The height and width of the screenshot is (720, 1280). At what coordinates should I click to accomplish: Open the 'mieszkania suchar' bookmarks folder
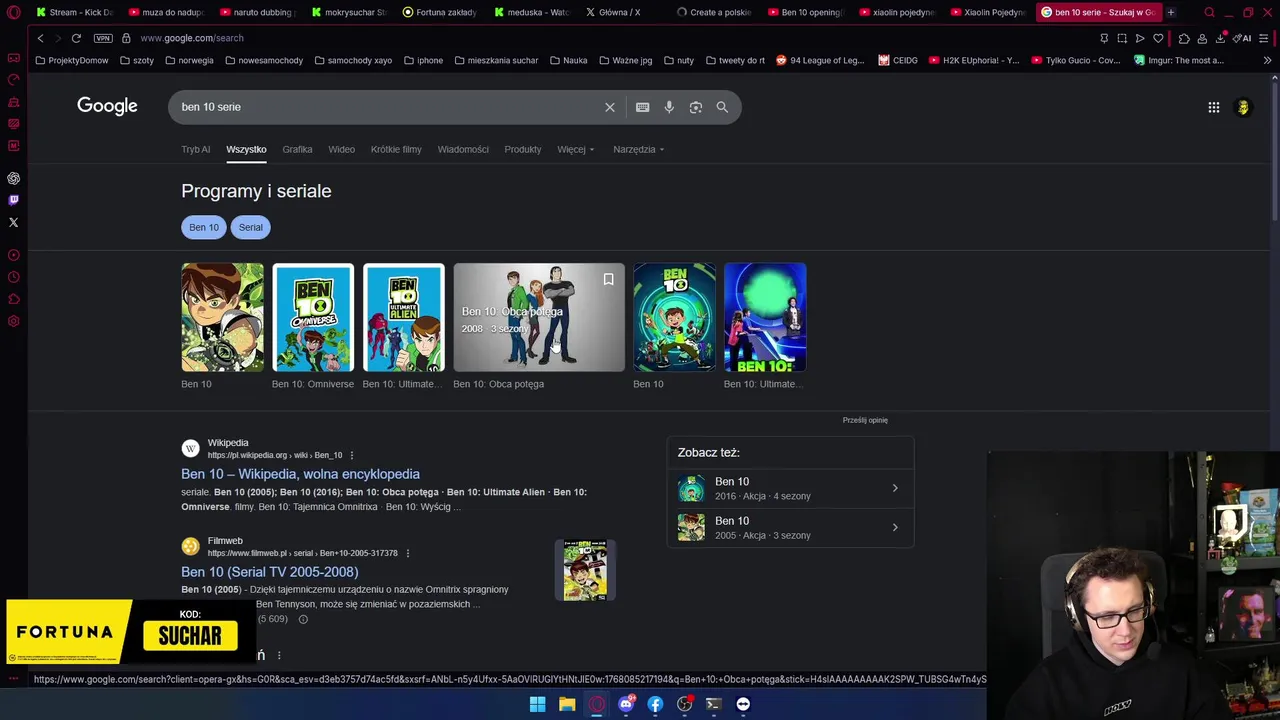pyautogui.click(x=496, y=60)
